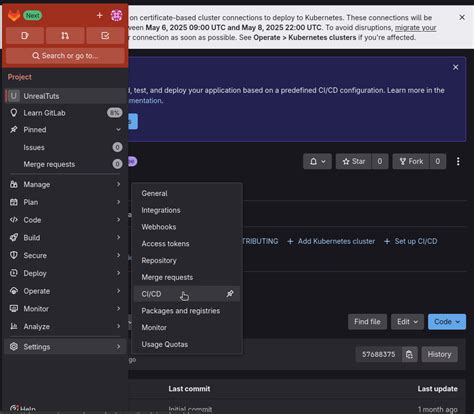474x414 pixels.
Task: Click the GitLab fox logo
Action: 14,15
